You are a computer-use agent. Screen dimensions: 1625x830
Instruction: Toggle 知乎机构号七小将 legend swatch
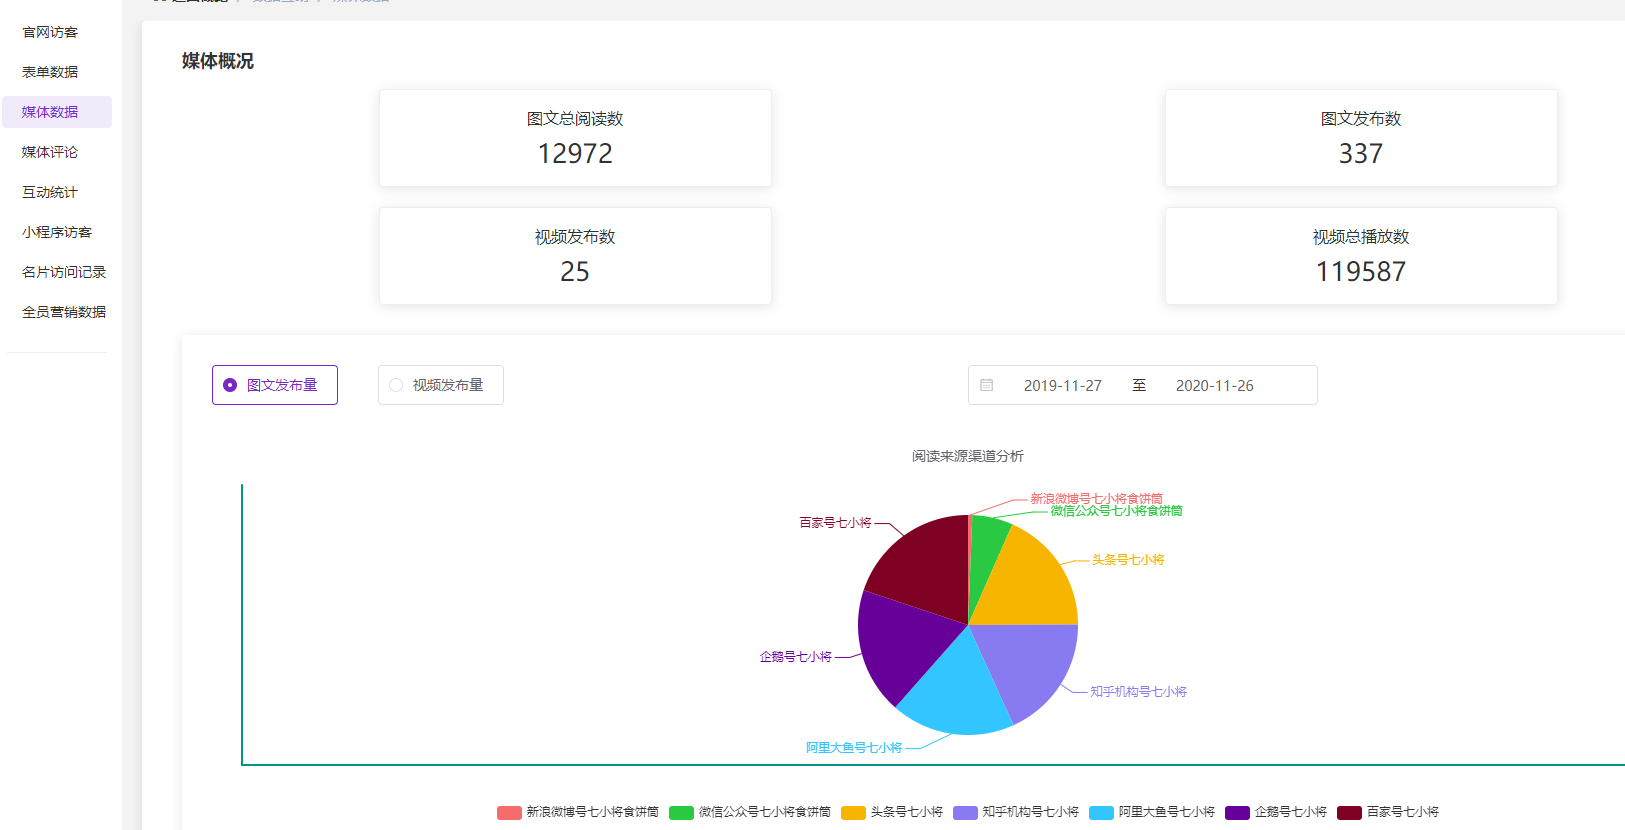click(965, 812)
